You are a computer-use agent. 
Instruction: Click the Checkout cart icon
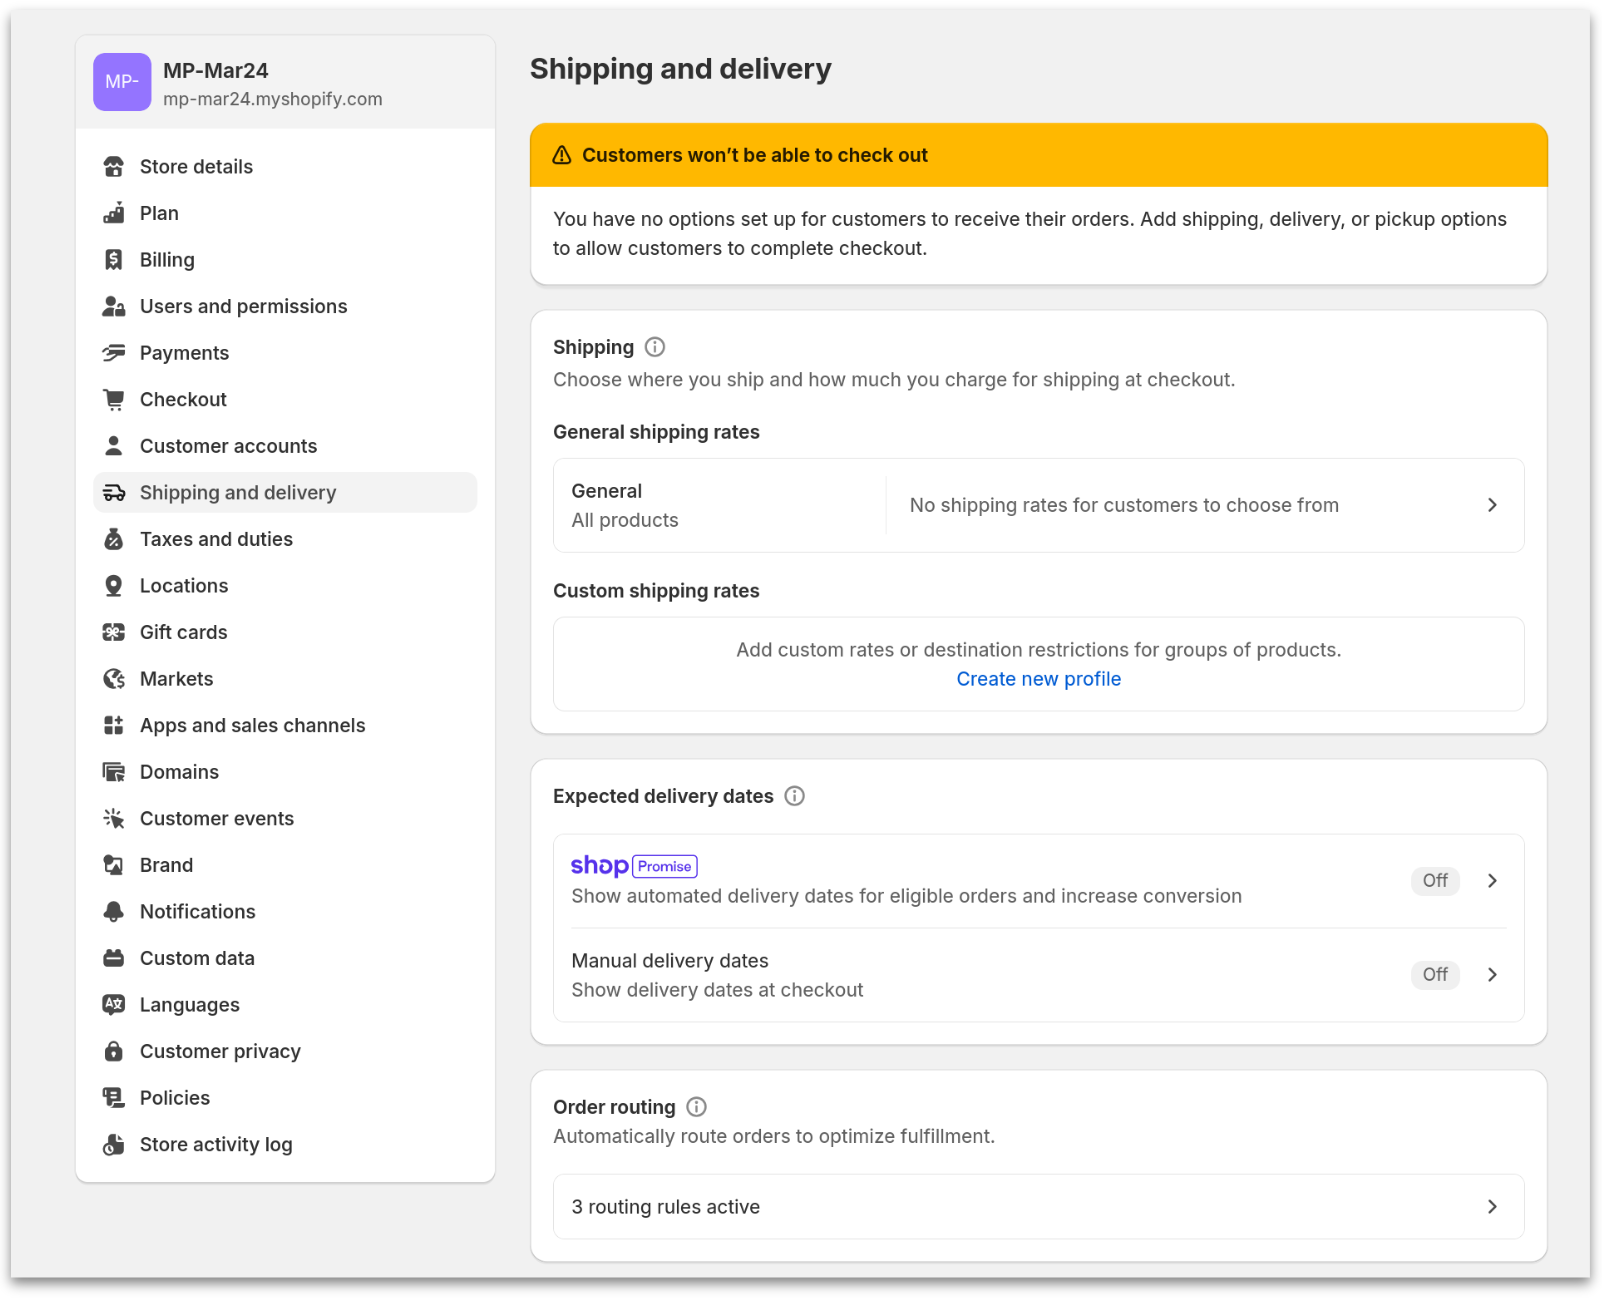pos(114,400)
